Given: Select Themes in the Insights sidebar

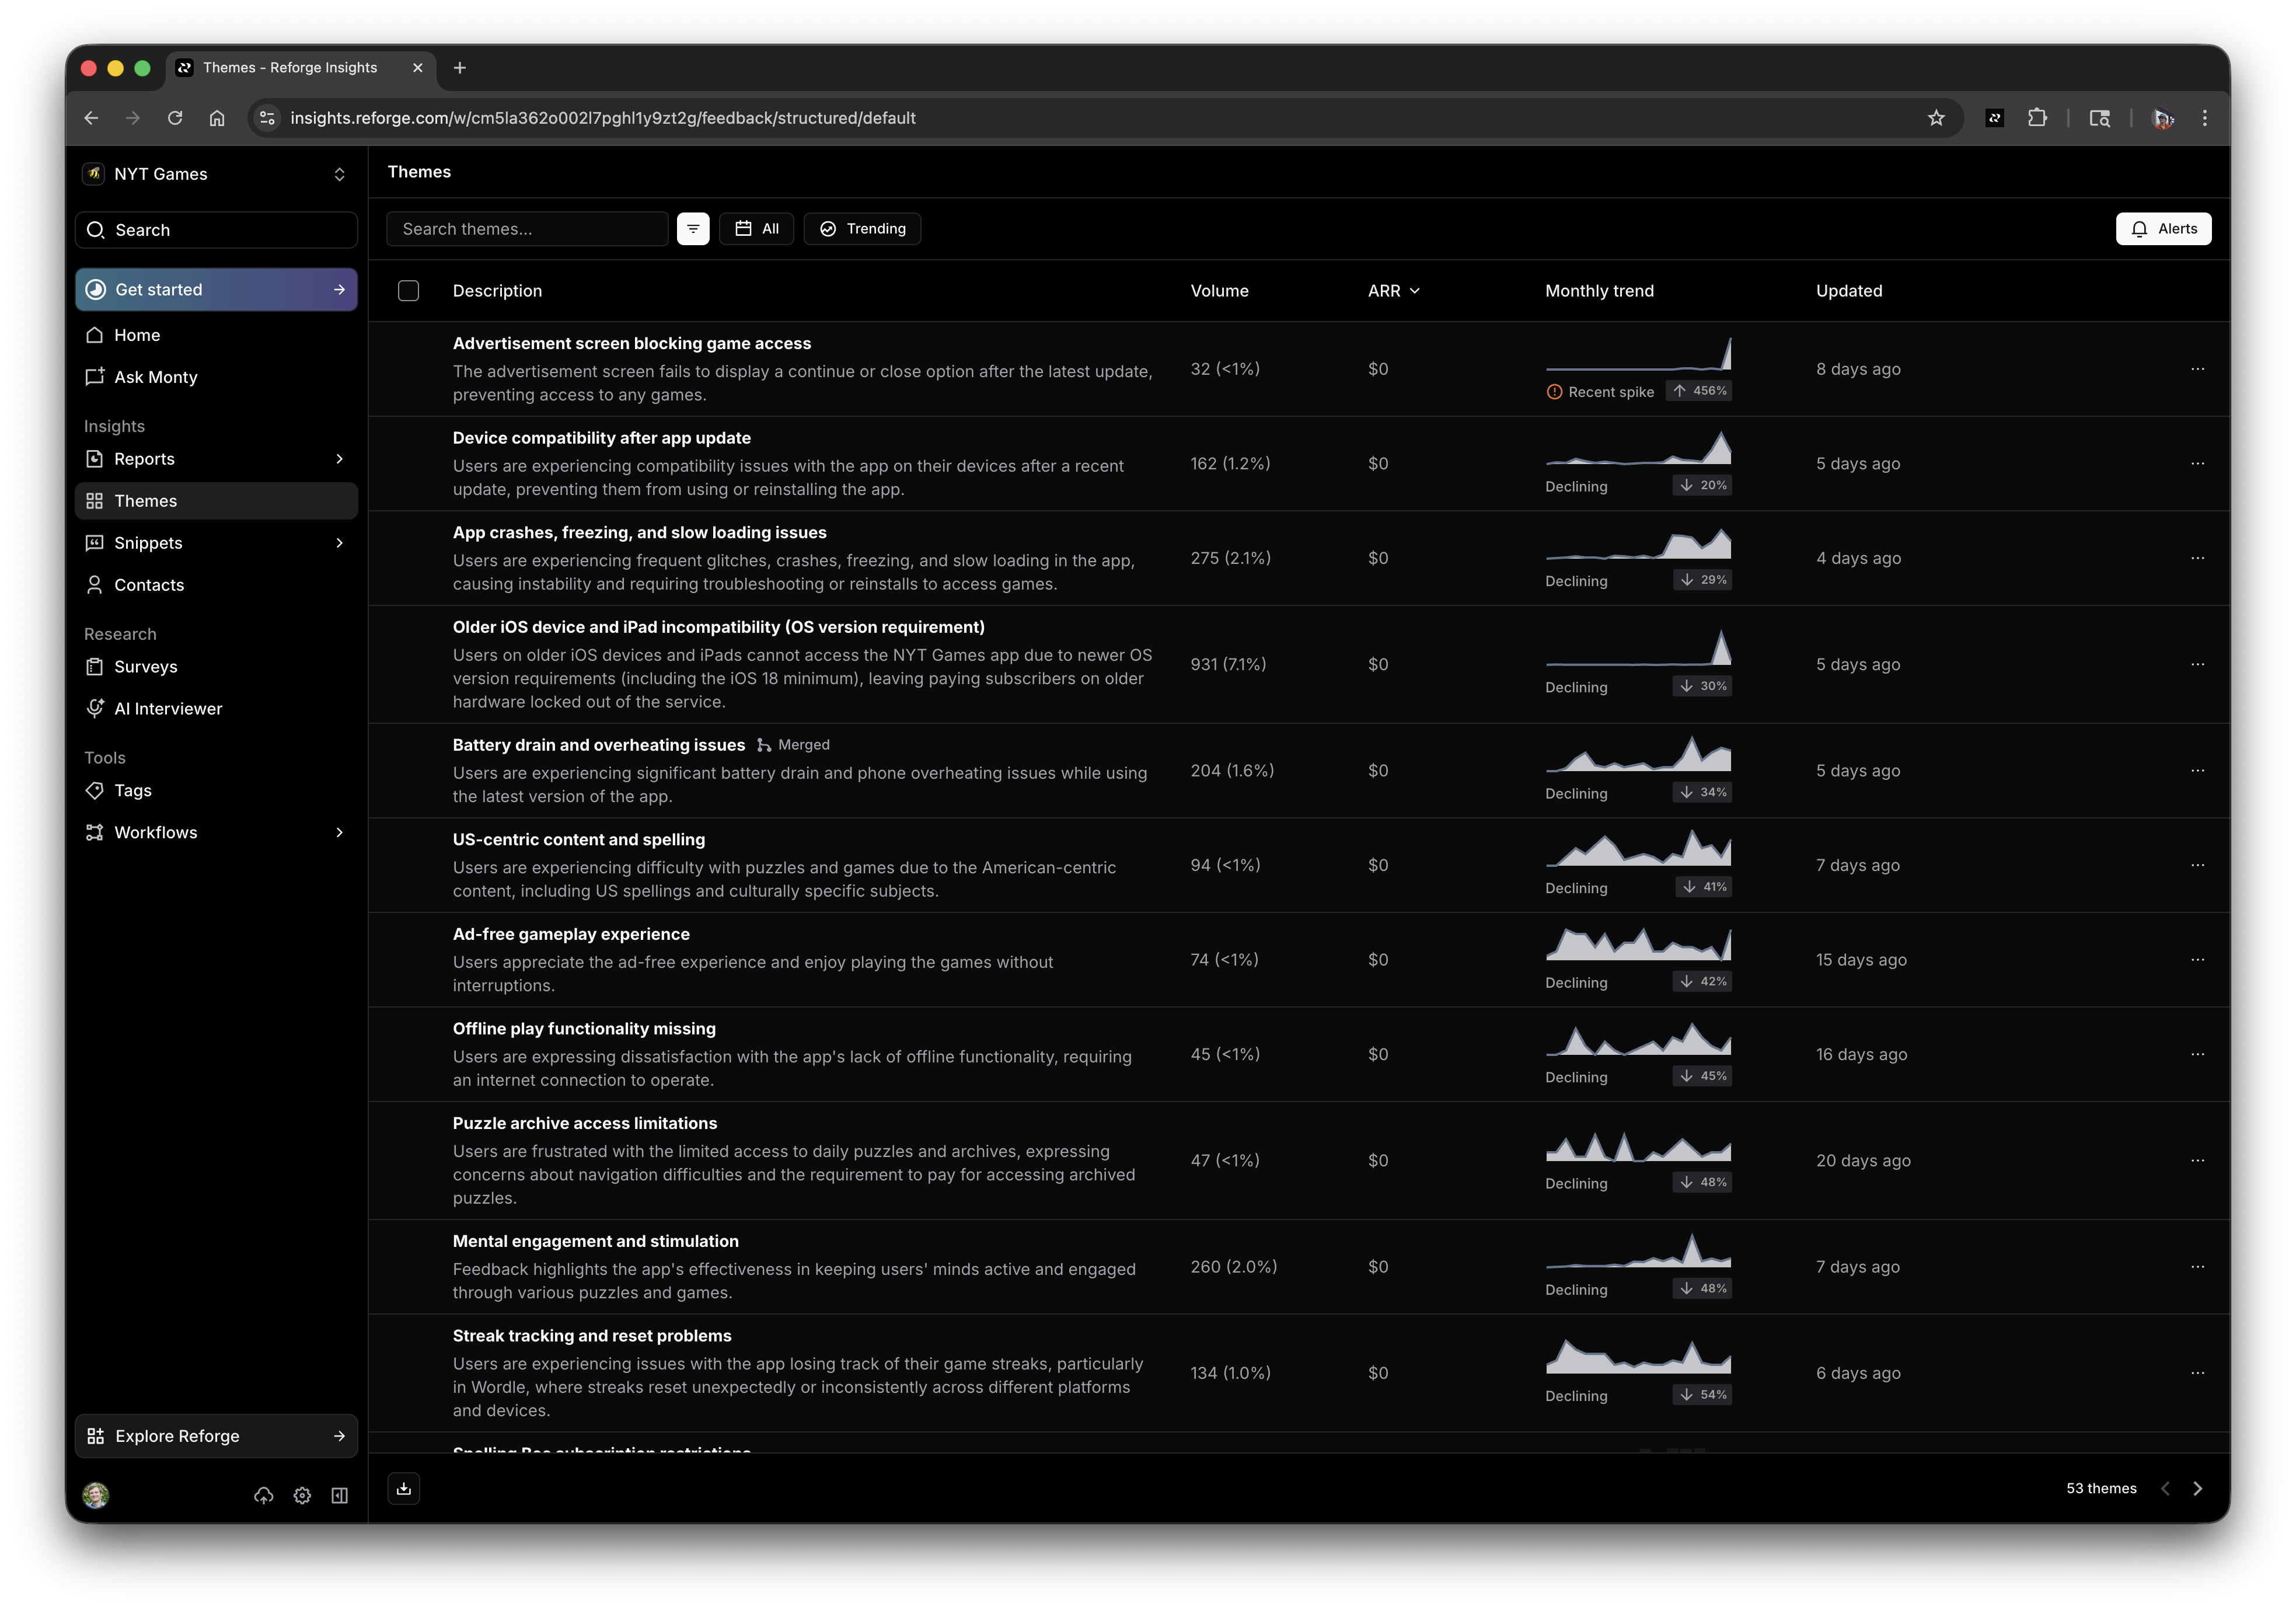Looking at the screenshot, I should [x=145, y=500].
